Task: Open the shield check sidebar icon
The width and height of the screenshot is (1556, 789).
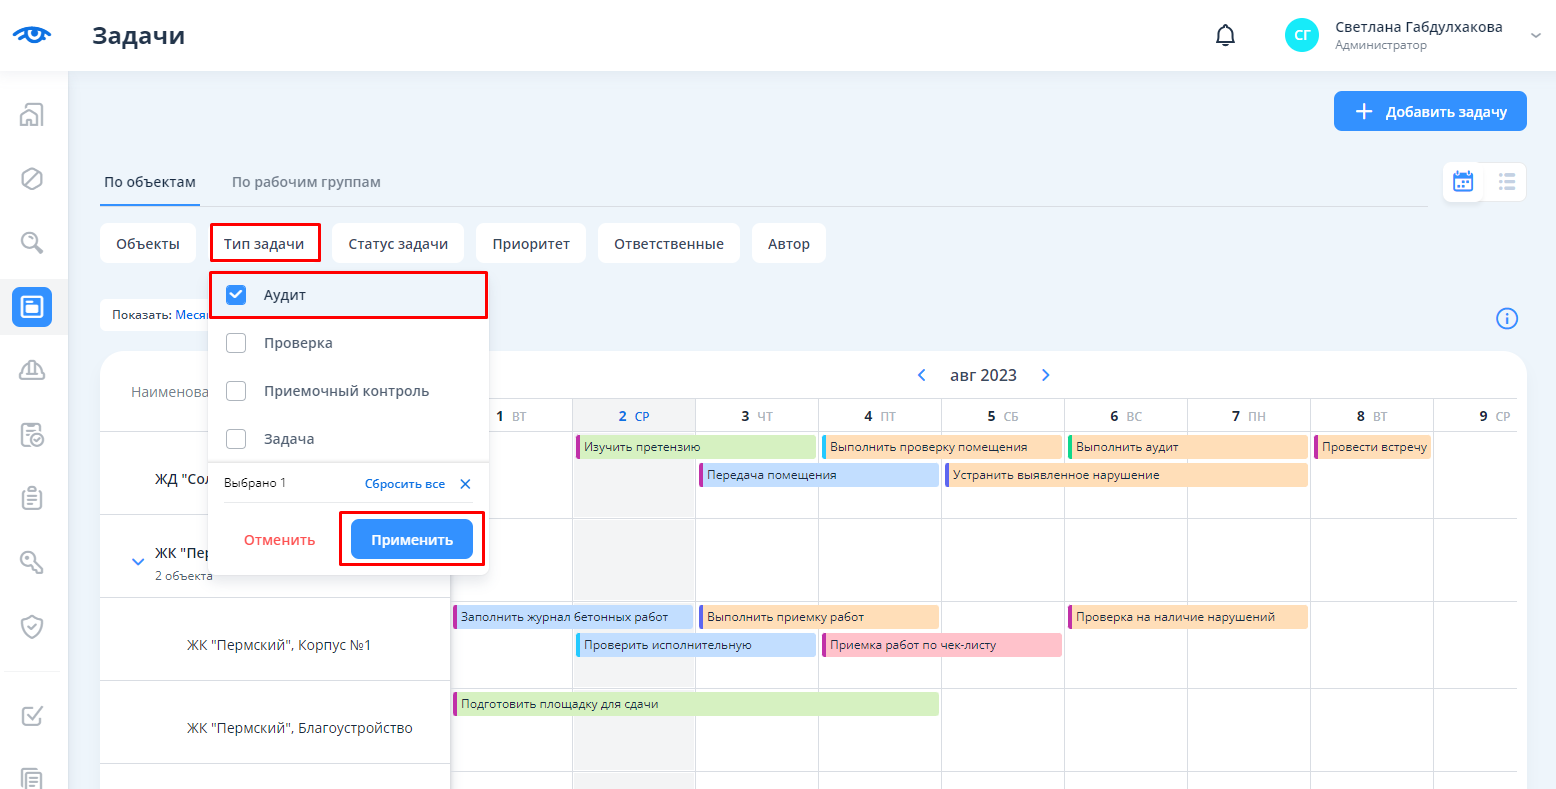Action: (x=32, y=627)
